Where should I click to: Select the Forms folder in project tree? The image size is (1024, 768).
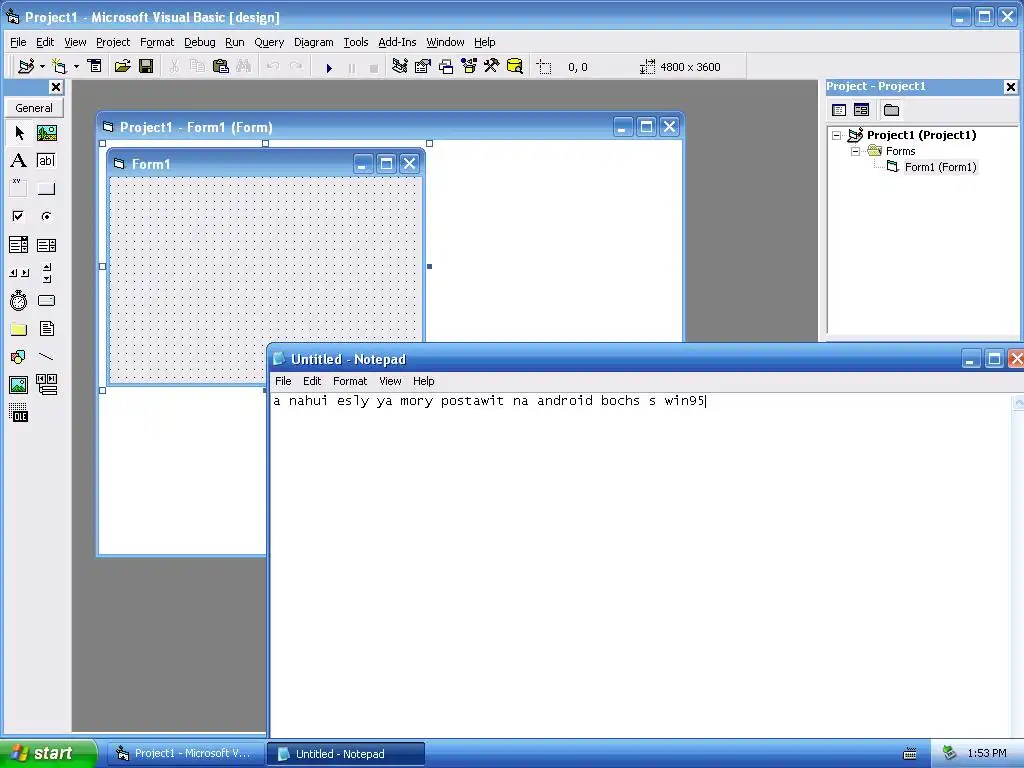pyautogui.click(x=901, y=151)
